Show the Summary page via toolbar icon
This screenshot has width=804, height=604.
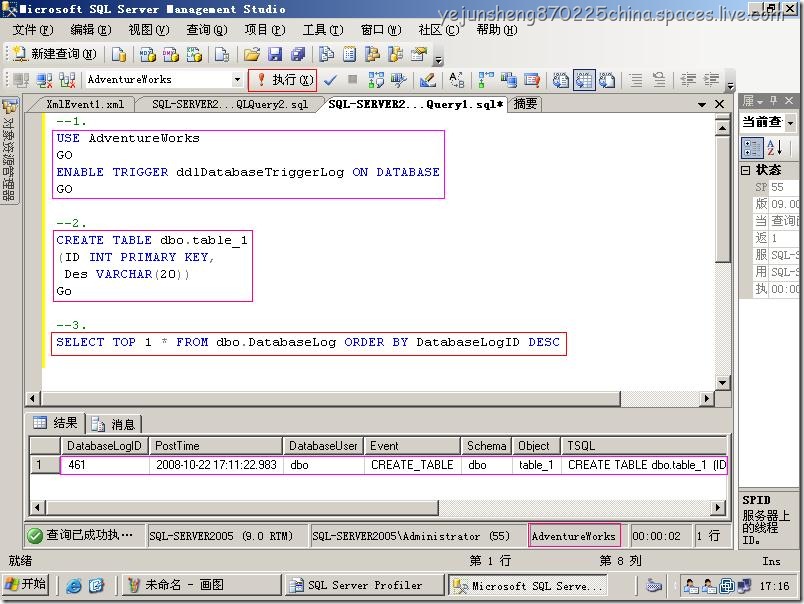(349, 54)
